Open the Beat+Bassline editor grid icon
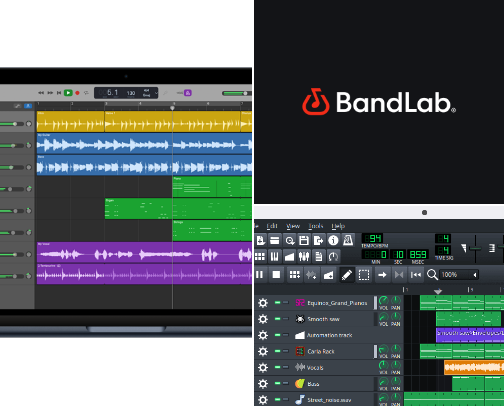Image resolution: width=504 pixels, height=406 pixels. 260,256
